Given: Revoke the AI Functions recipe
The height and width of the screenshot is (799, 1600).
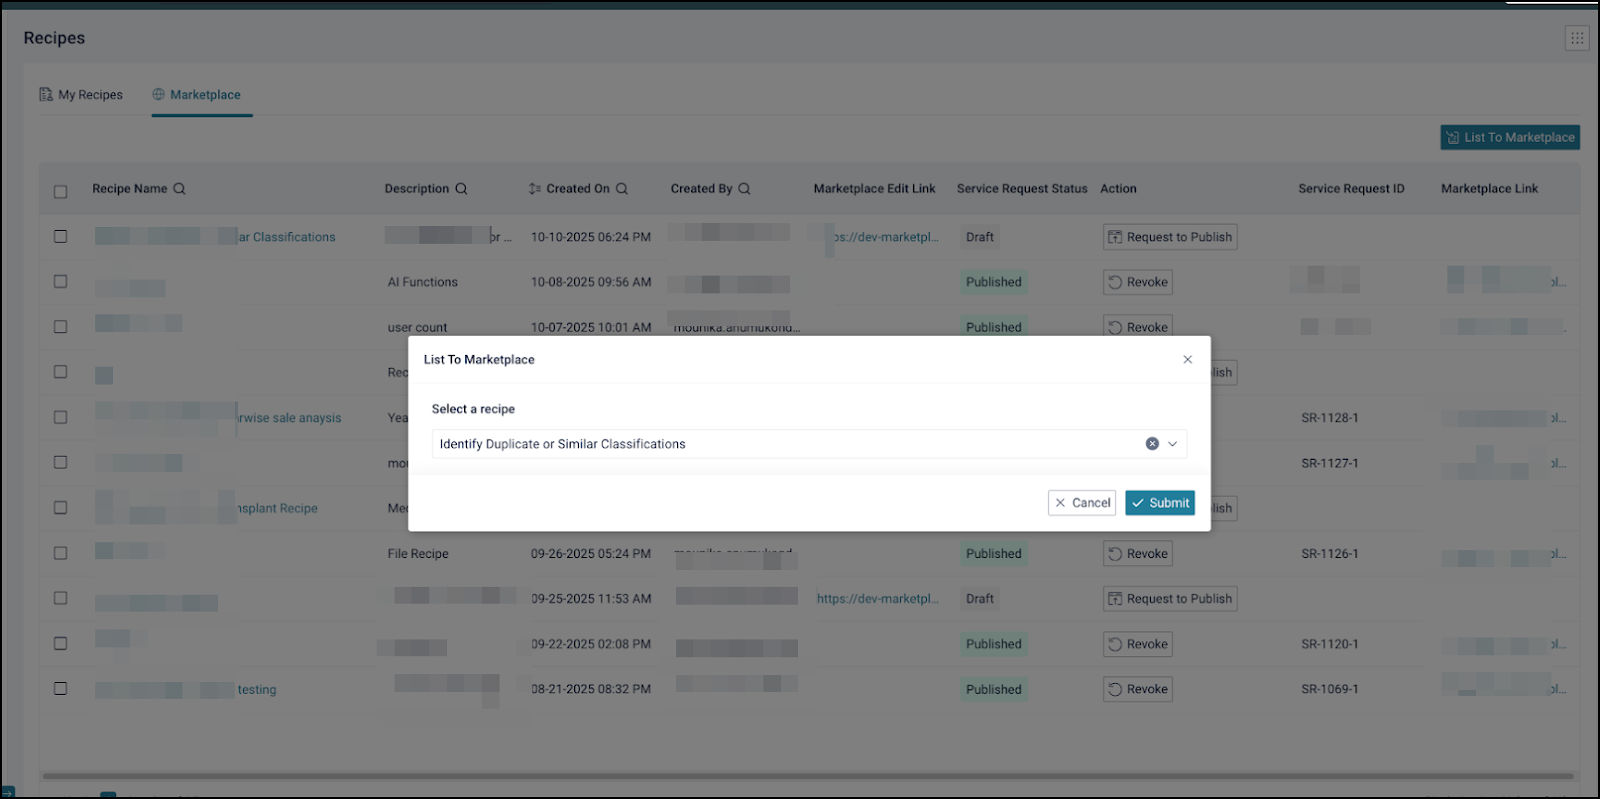Looking at the screenshot, I should pos(1138,282).
